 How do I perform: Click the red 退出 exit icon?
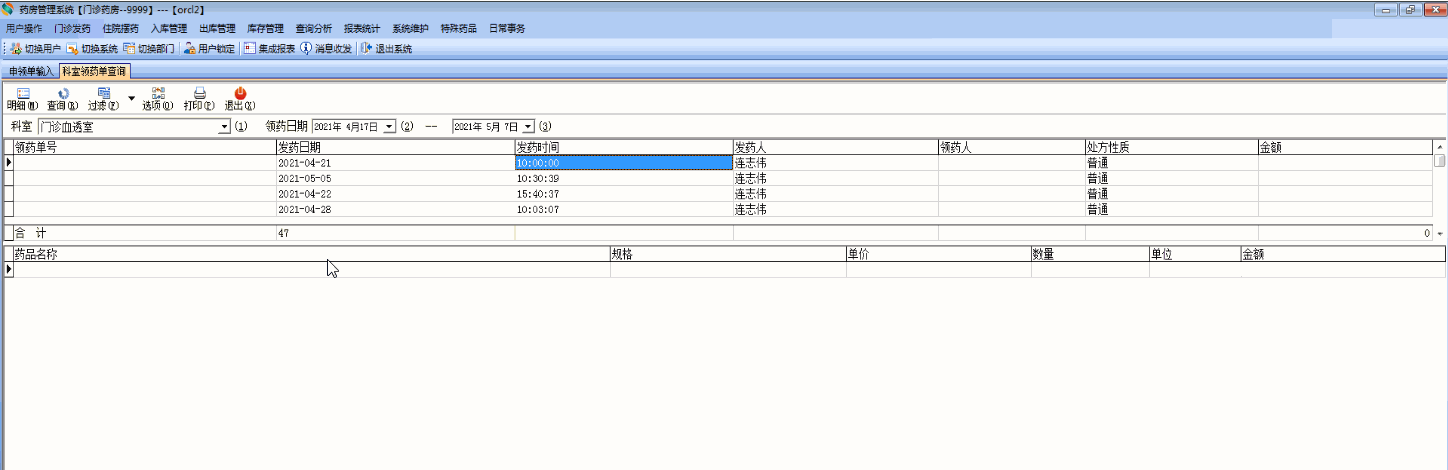[x=240, y=98]
